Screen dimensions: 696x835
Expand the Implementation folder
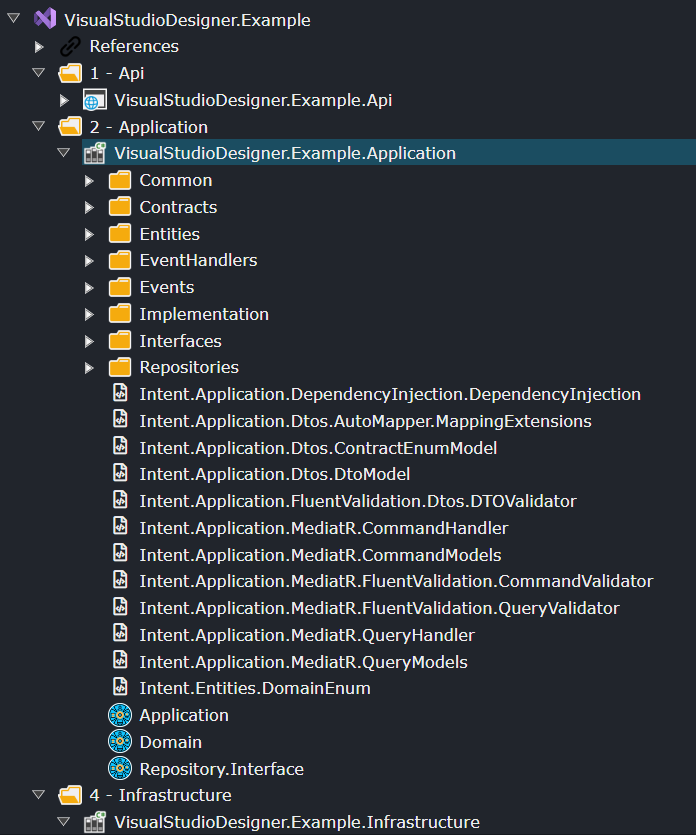coord(89,315)
